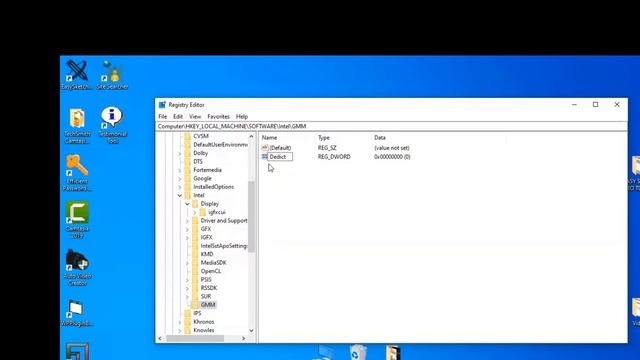Click the tree pane horizontal scrollbar thumb

pyautogui.click(x=195, y=338)
